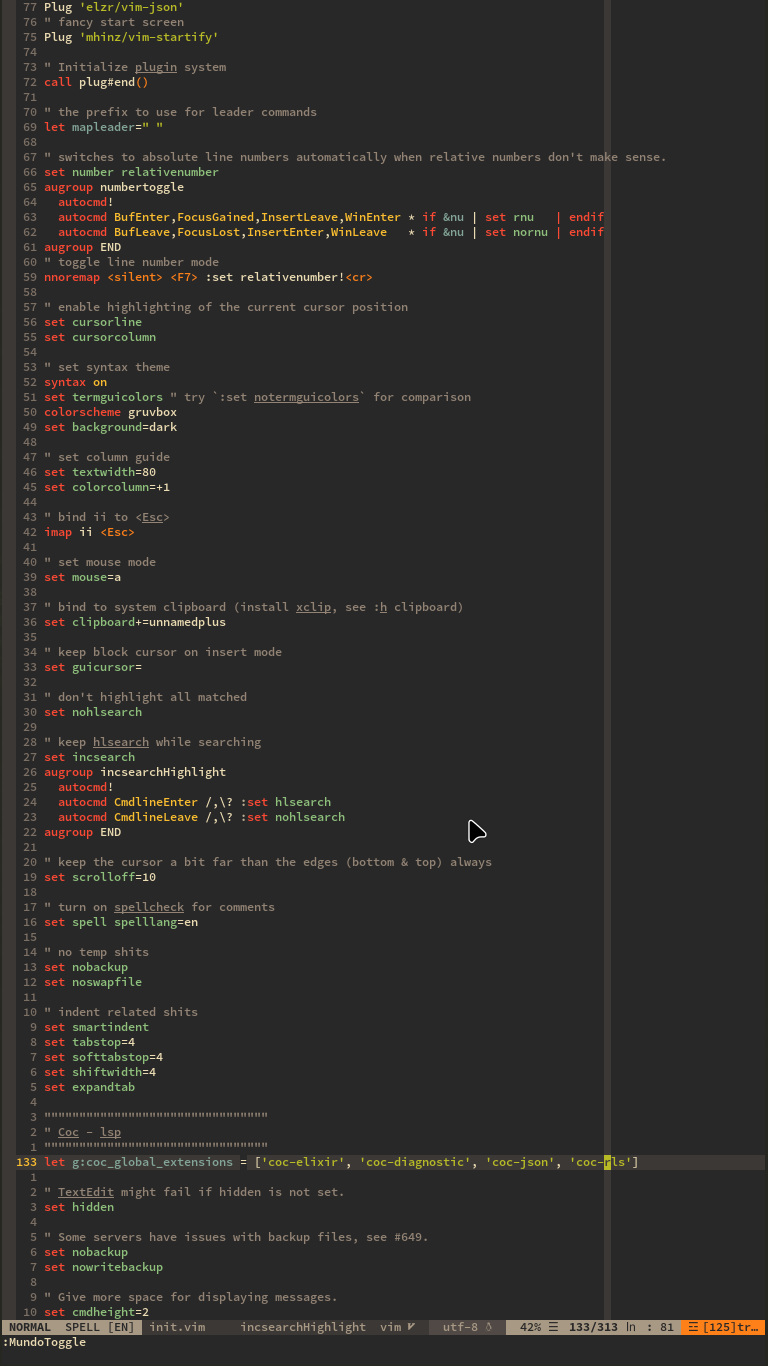Place cursor on 'colorscheme gruvbox' line

click(110, 412)
